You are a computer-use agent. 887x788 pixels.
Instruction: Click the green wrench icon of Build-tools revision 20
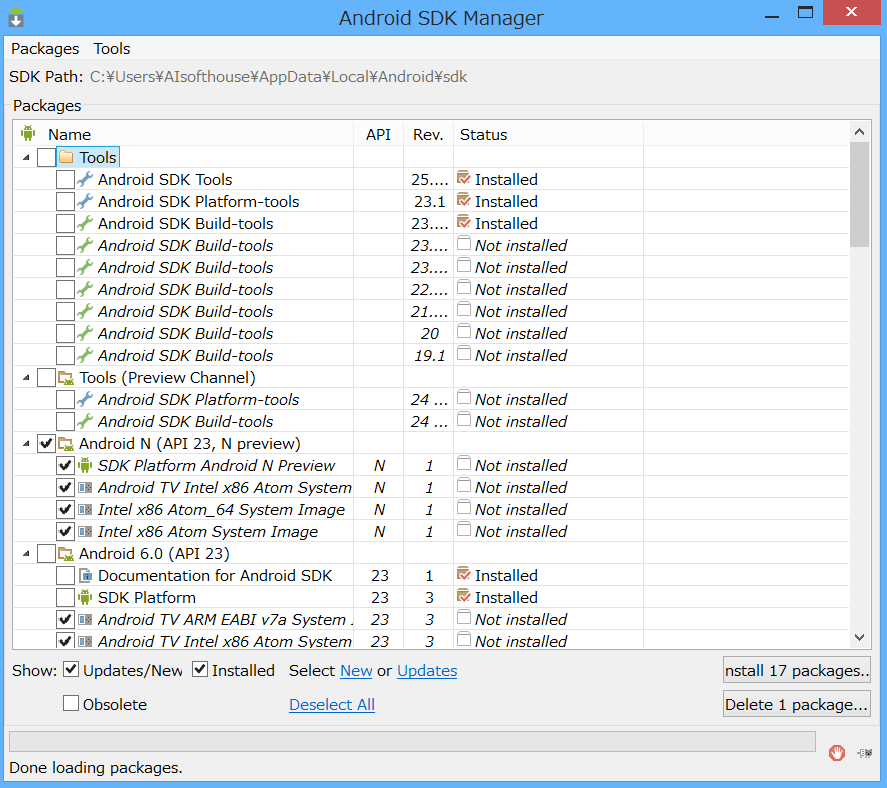pyautogui.click(x=85, y=333)
